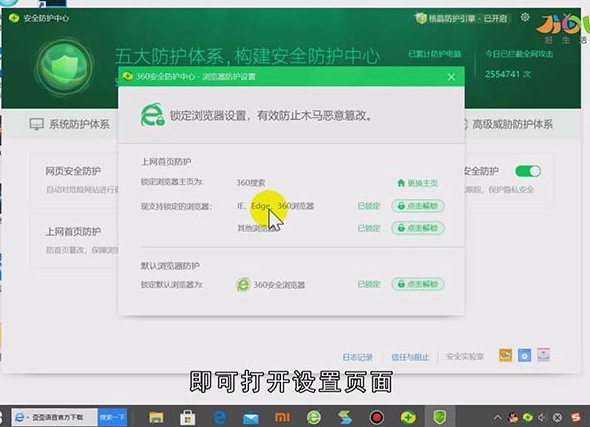Open the 日志记录 link

pyautogui.click(x=357, y=357)
